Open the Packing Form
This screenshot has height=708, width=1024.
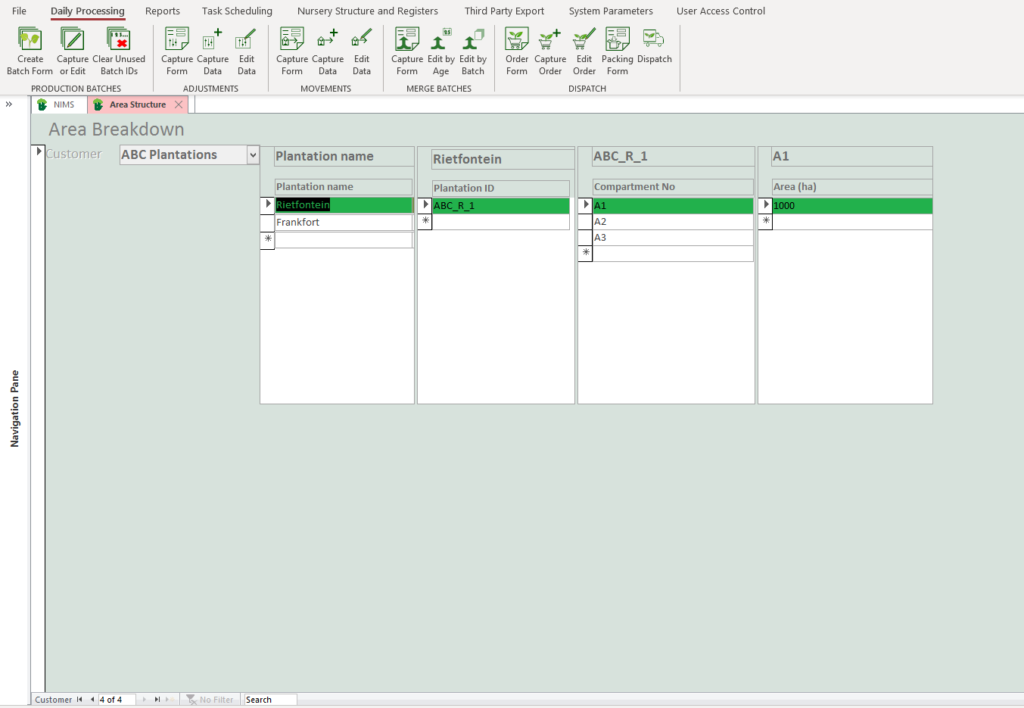617,40
